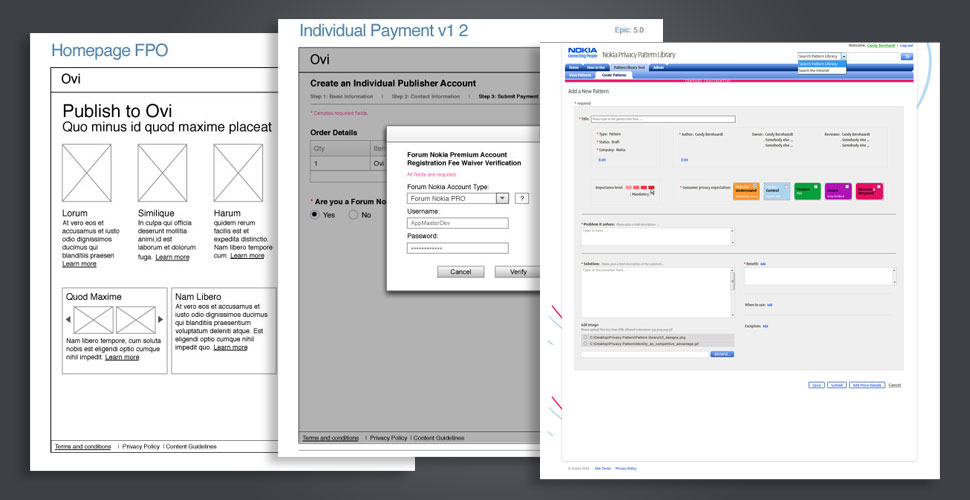Click Add link next to Benefit
Viewport: 970px width, 500px height.
(763, 264)
